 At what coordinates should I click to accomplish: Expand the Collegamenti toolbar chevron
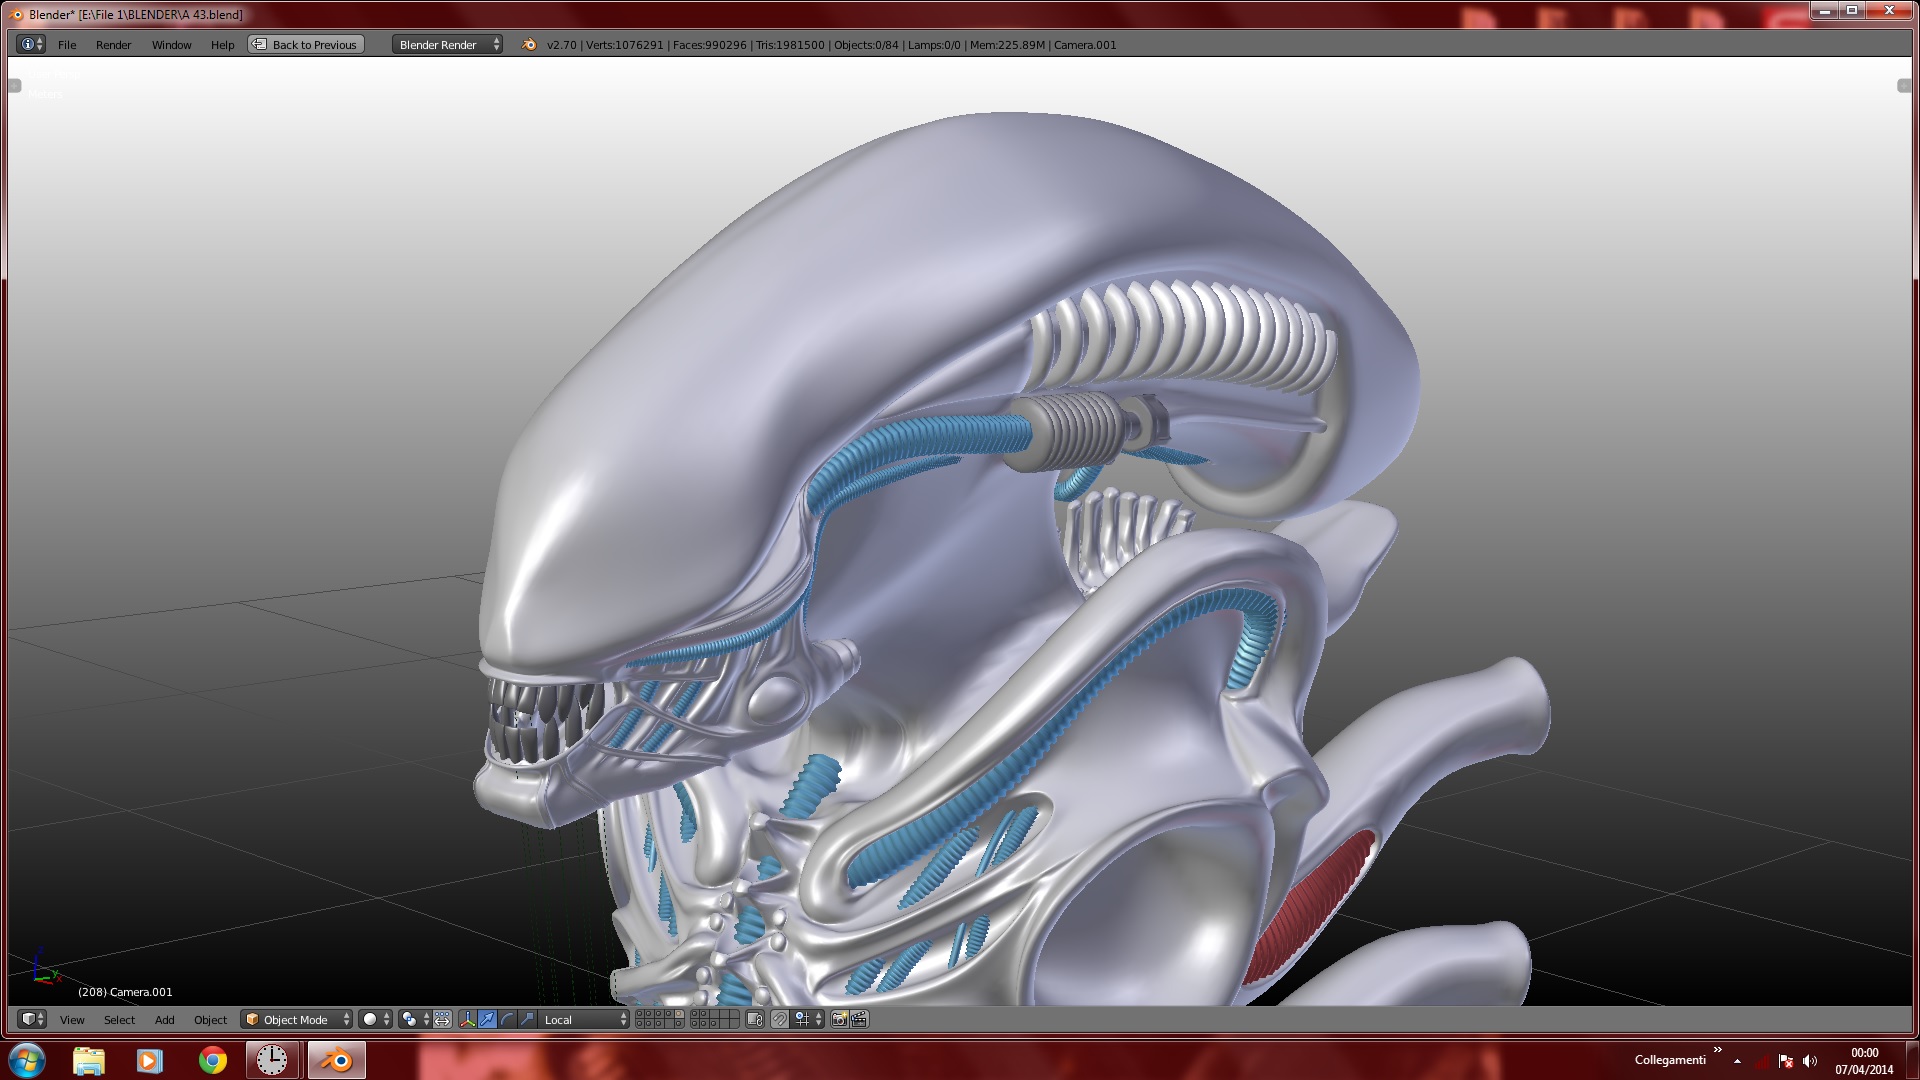[1718, 1050]
